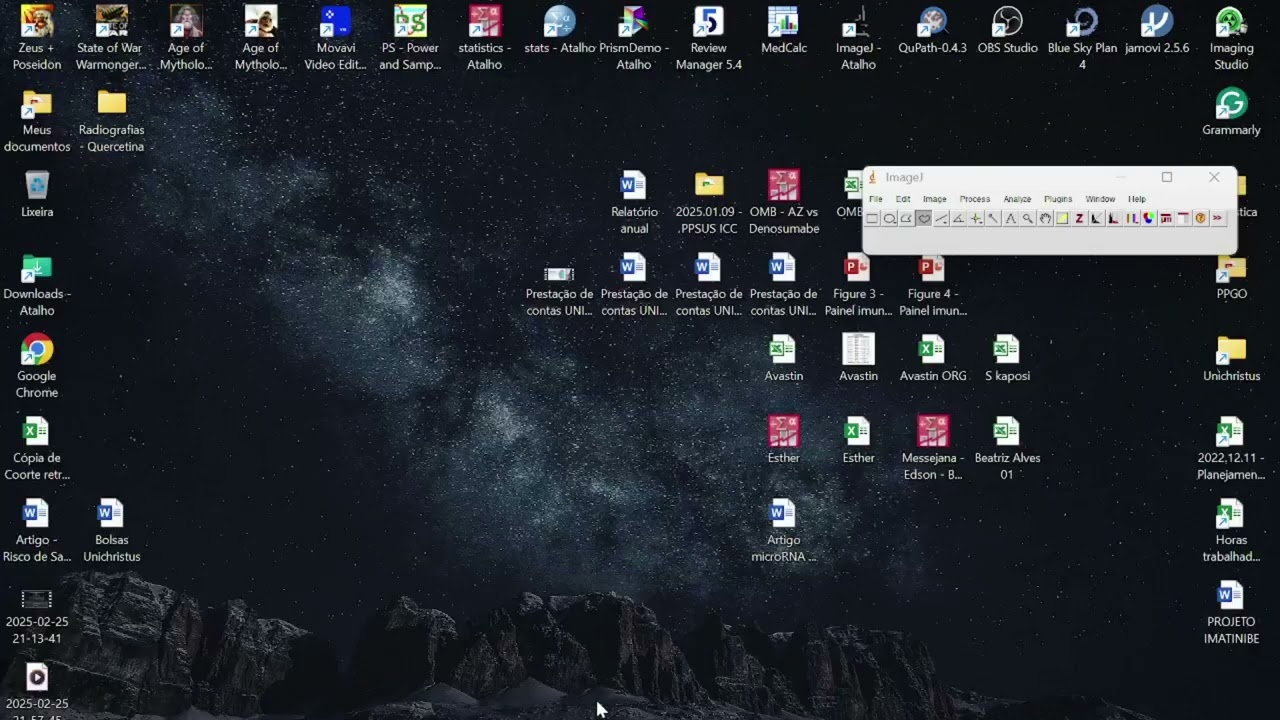Select the Grammarly desktop icon

[1231, 112]
